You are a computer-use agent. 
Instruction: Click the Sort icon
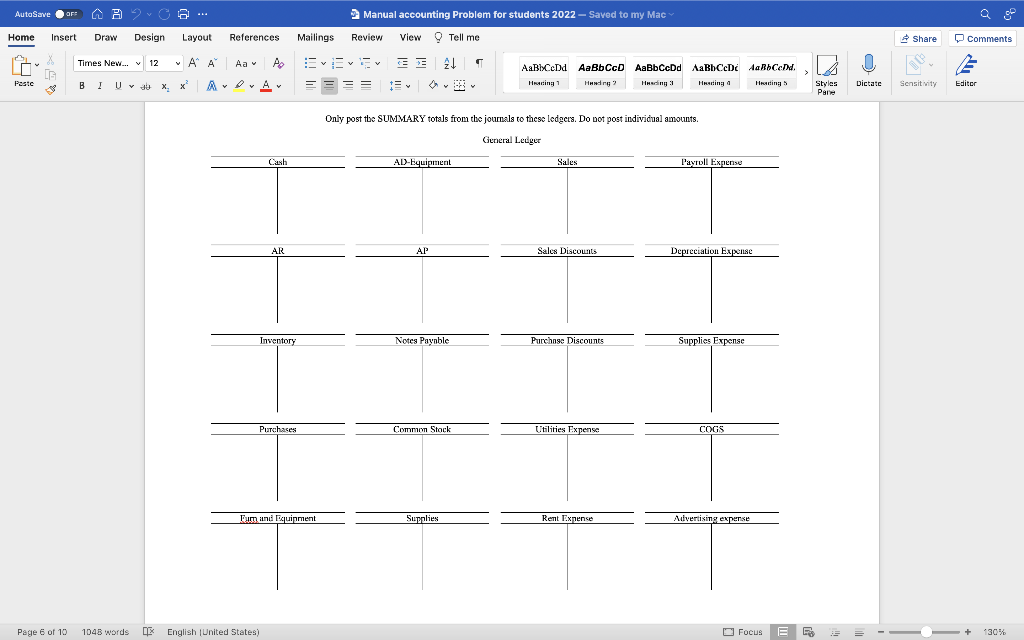pyautogui.click(x=450, y=63)
